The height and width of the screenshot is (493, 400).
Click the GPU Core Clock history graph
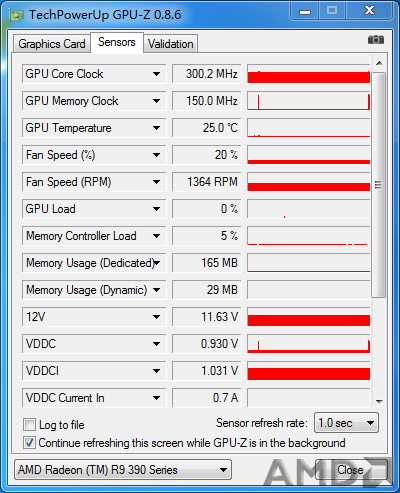(x=309, y=74)
